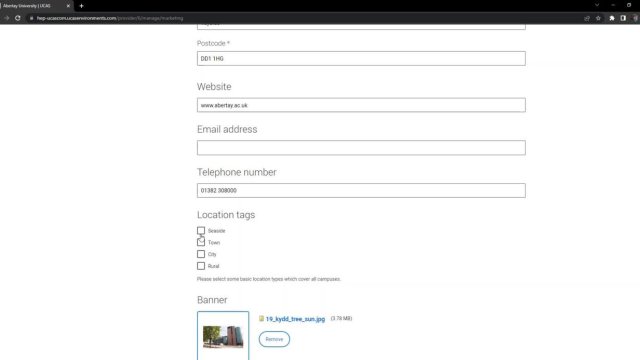Screen dimensions: 640x360
Task: Toggle the browser side panel icon
Action: pyautogui.click(x=623, y=18)
